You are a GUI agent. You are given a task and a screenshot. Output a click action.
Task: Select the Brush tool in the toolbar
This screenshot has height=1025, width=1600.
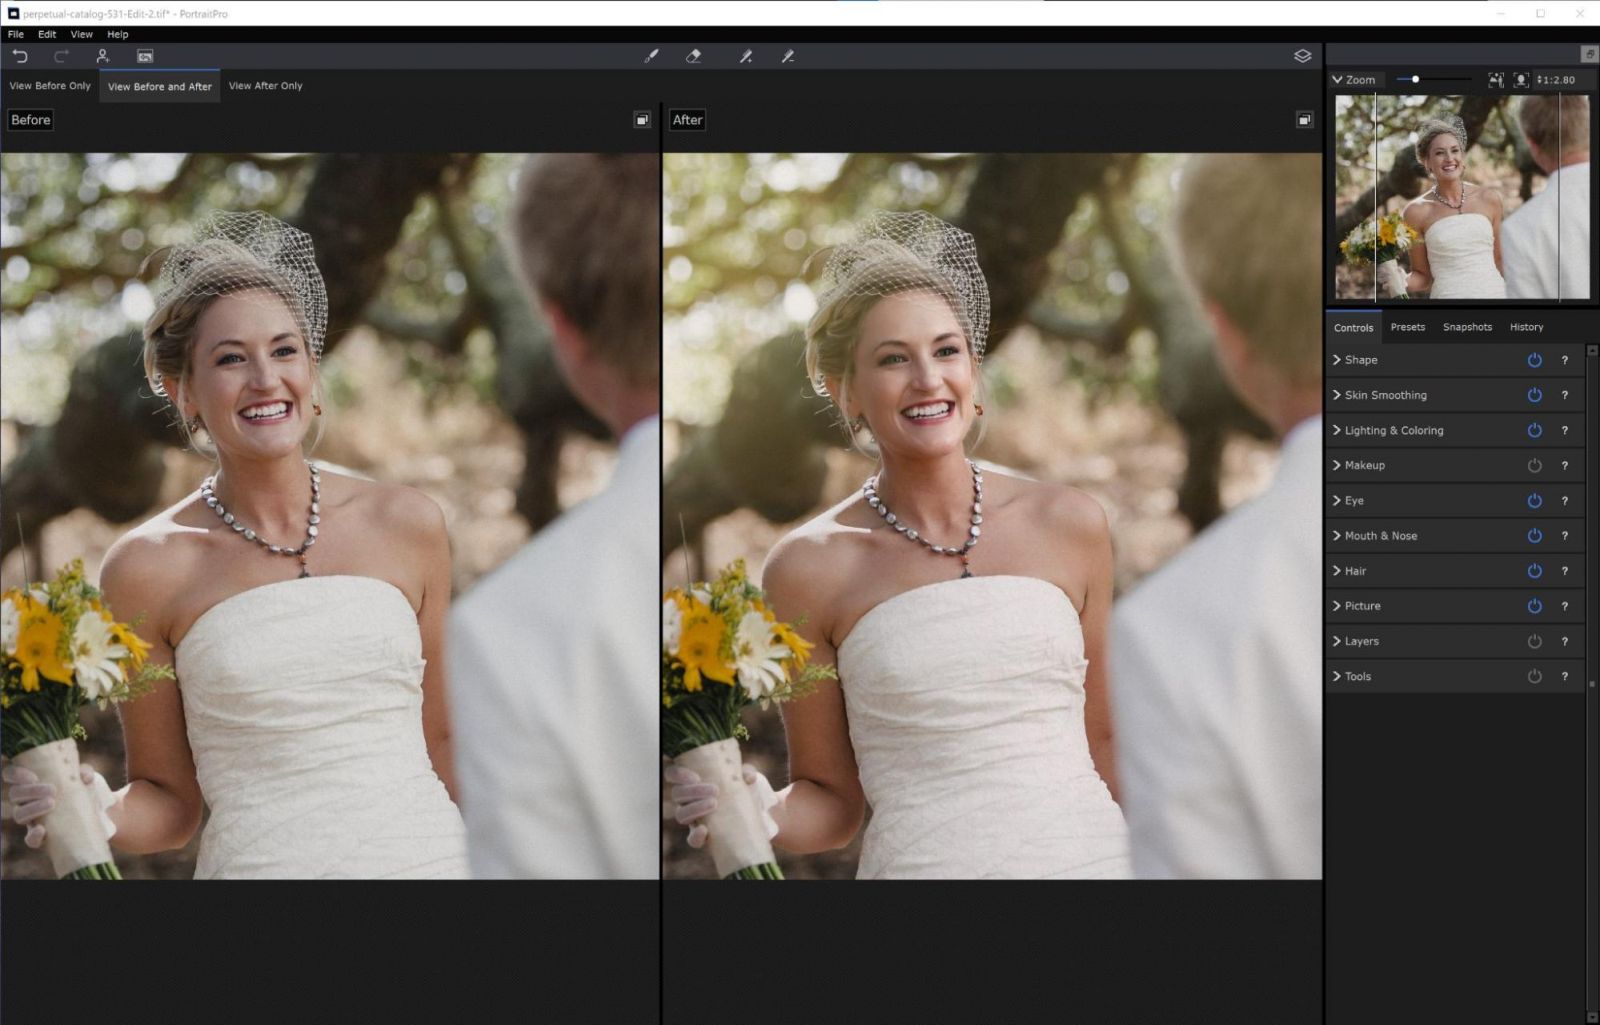(x=651, y=56)
